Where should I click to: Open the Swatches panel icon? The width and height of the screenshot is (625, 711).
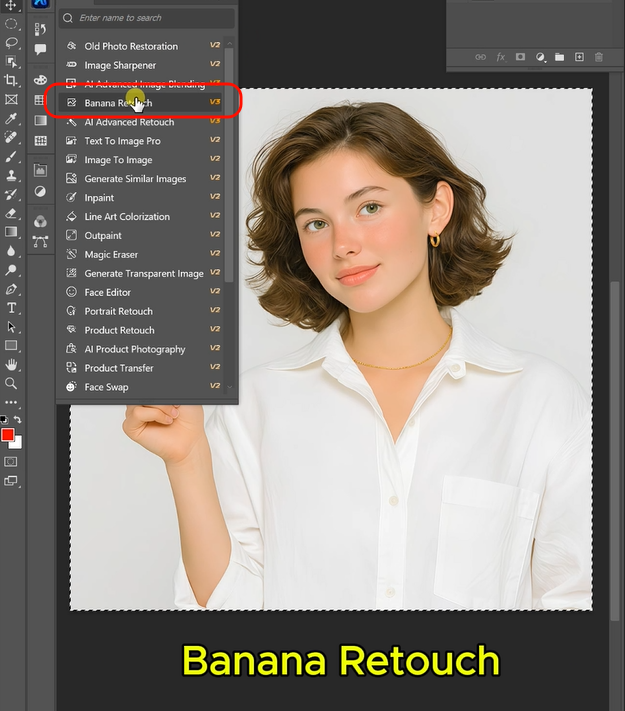click(40, 100)
